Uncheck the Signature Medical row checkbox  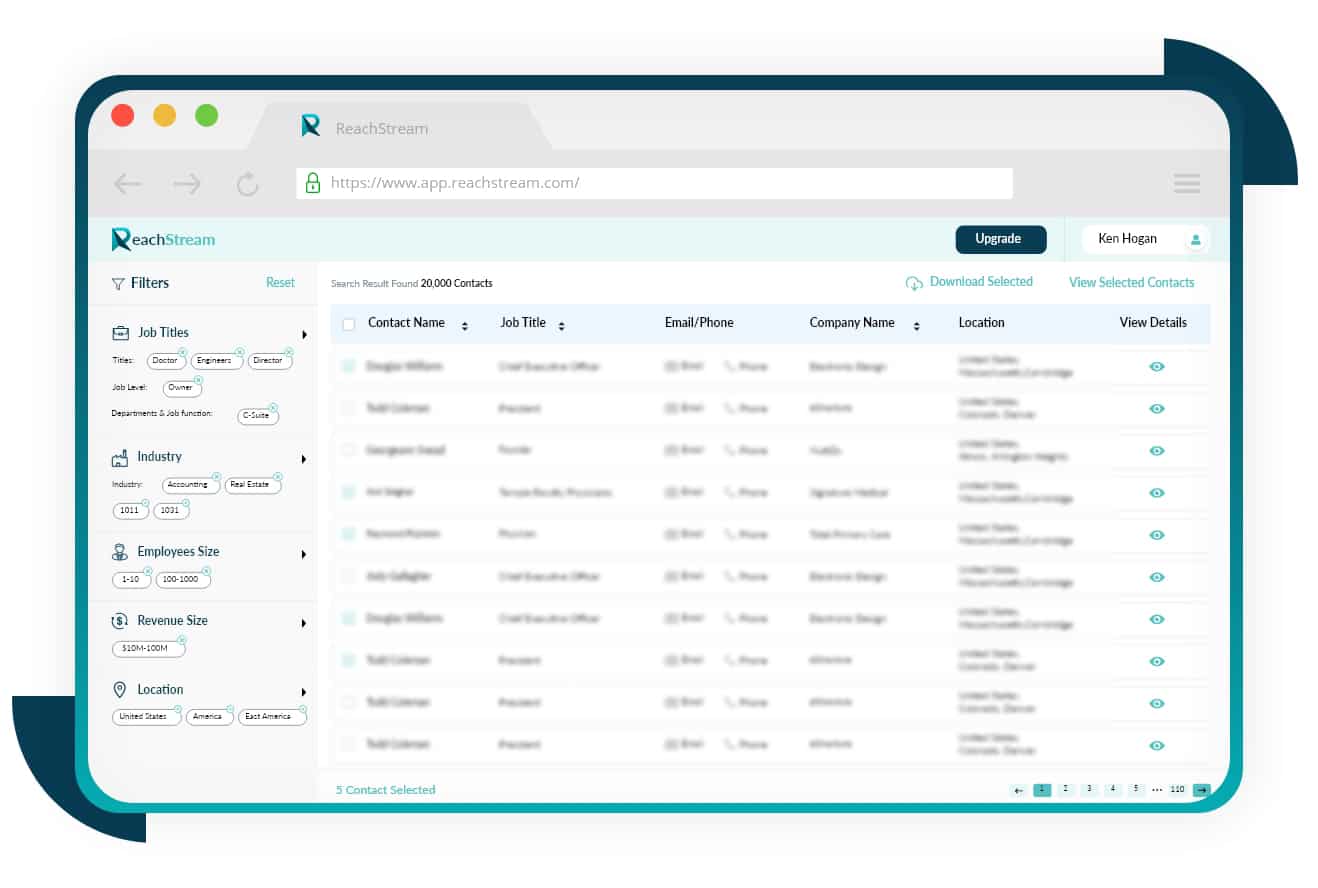pyautogui.click(x=348, y=492)
